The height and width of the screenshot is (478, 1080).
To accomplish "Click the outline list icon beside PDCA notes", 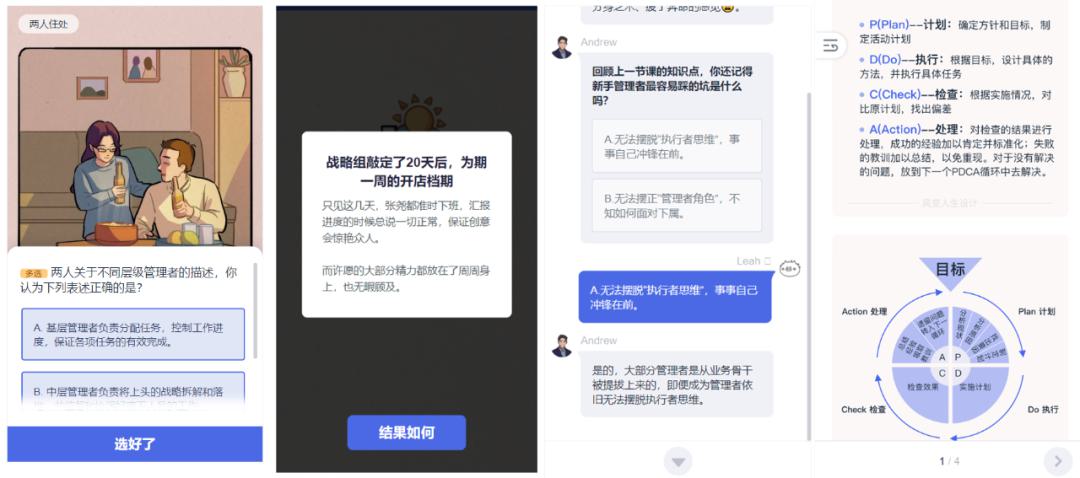I will [830, 46].
